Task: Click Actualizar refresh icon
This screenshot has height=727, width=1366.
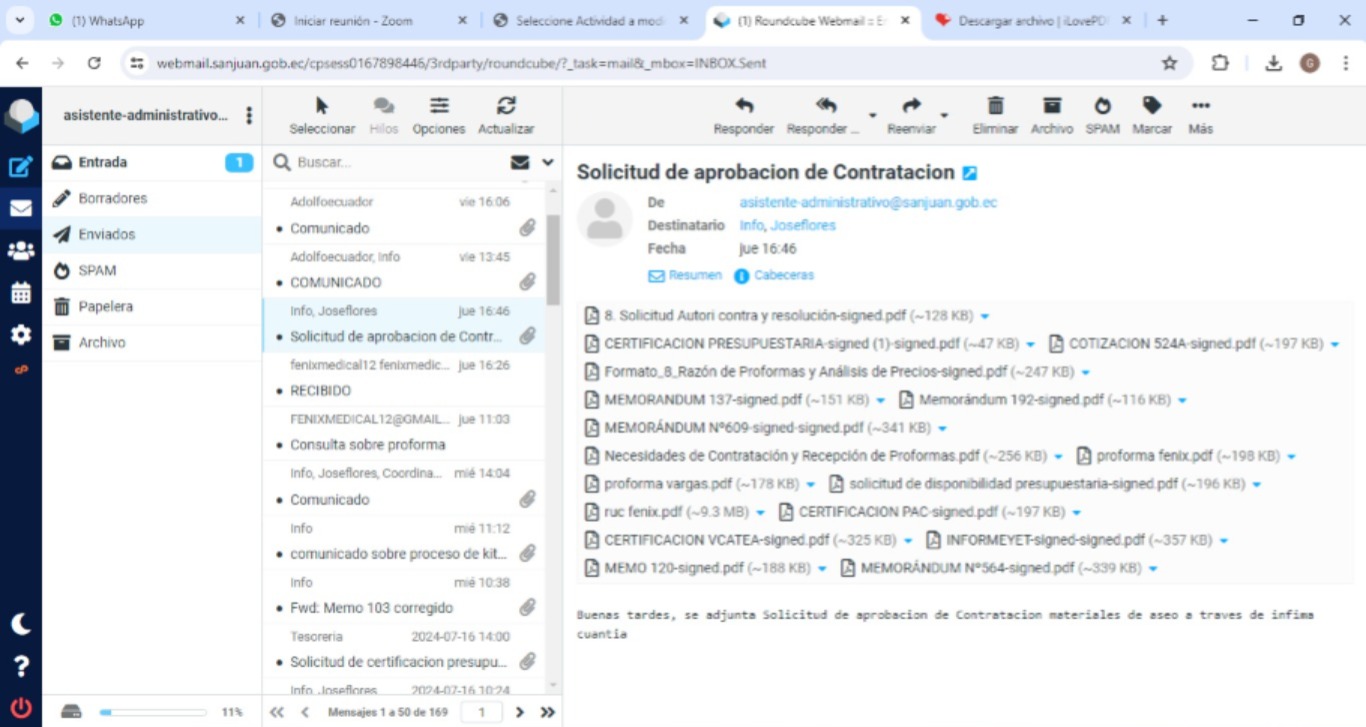Action: pos(506,106)
